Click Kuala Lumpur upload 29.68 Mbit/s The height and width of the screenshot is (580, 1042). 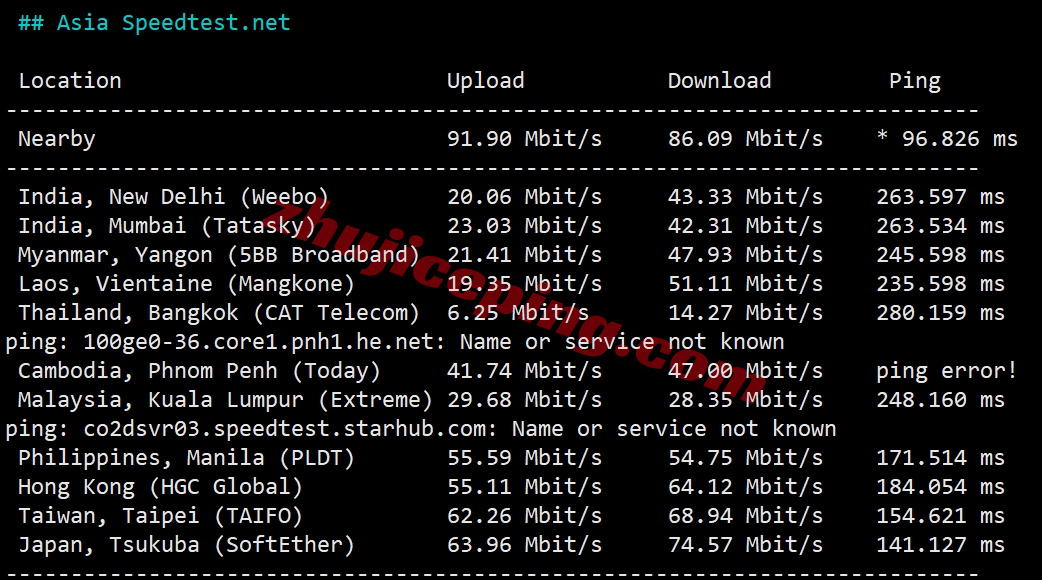pos(524,400)
